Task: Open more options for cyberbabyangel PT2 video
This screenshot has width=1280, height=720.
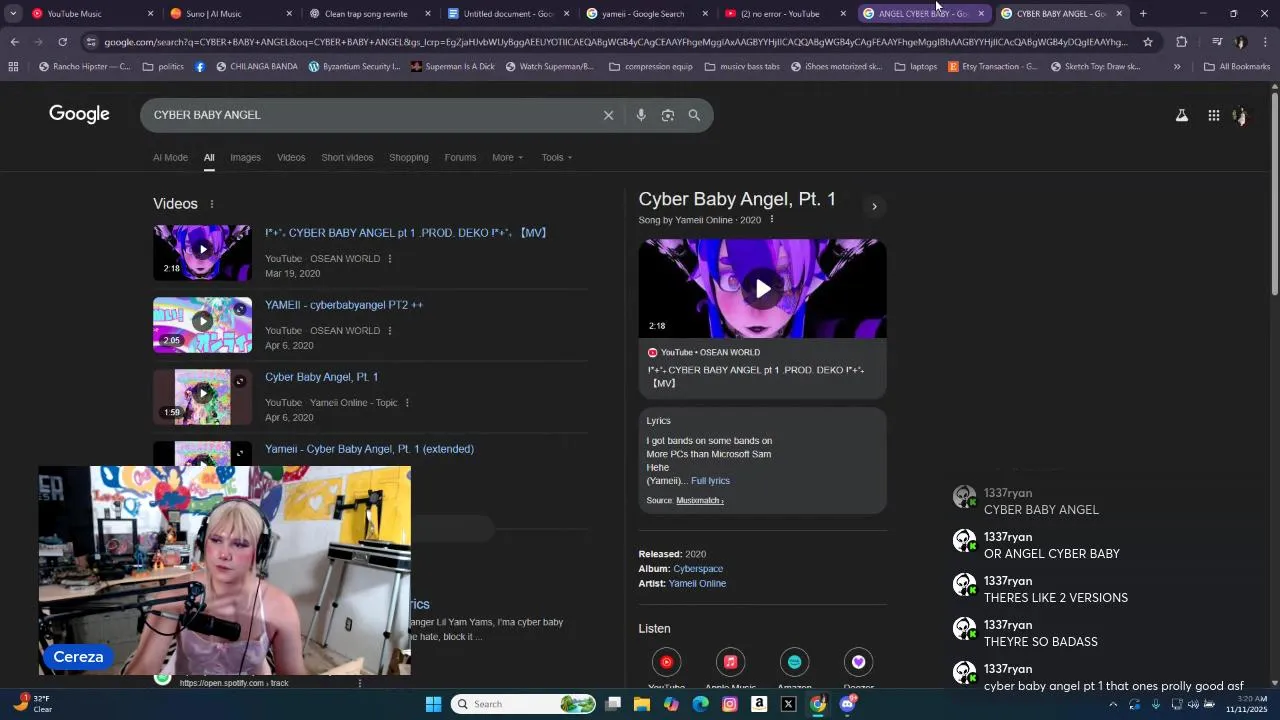Action: pos(389,331)
